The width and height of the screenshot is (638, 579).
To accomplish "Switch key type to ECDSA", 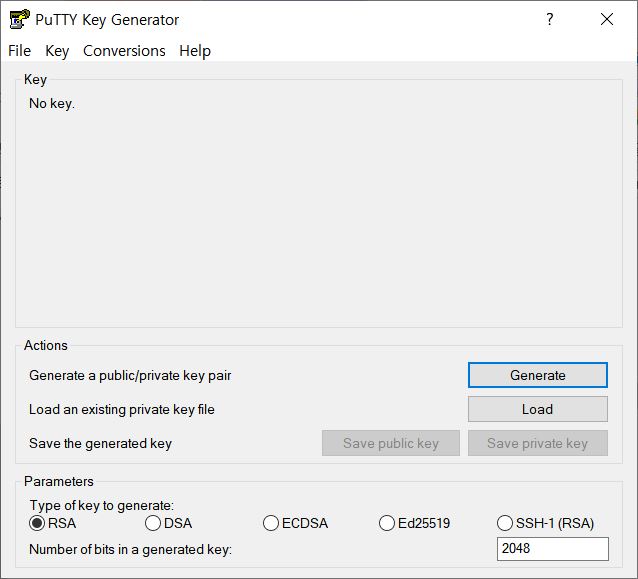I will click(271, 523).
